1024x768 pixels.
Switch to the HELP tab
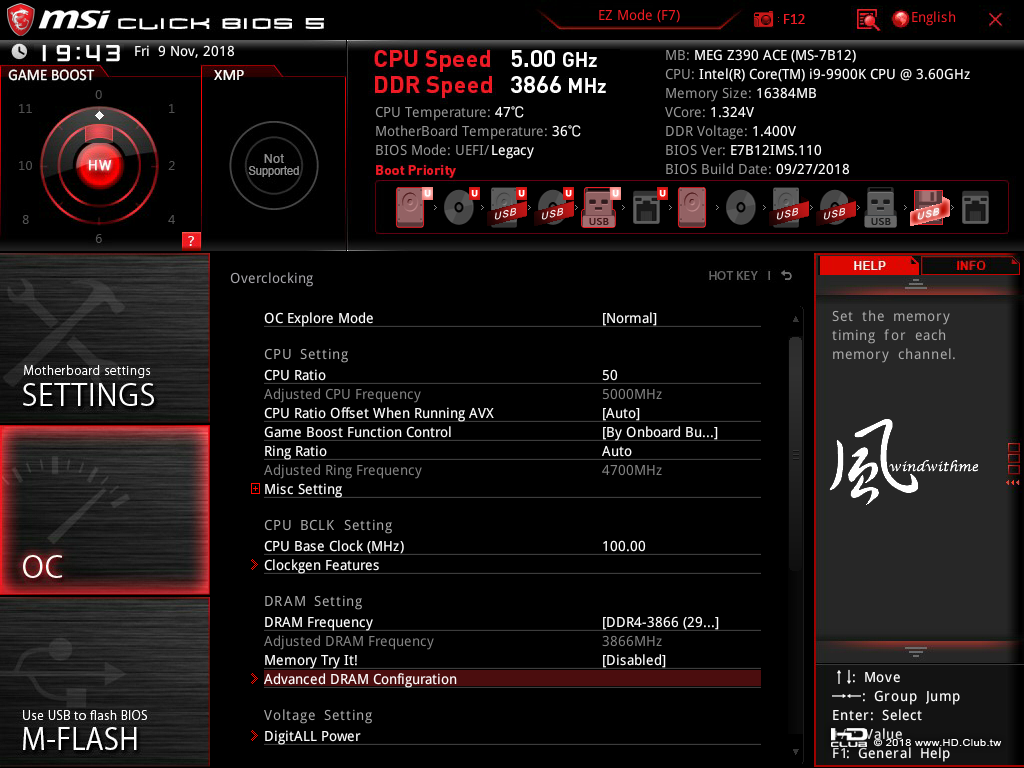(869, 265)
